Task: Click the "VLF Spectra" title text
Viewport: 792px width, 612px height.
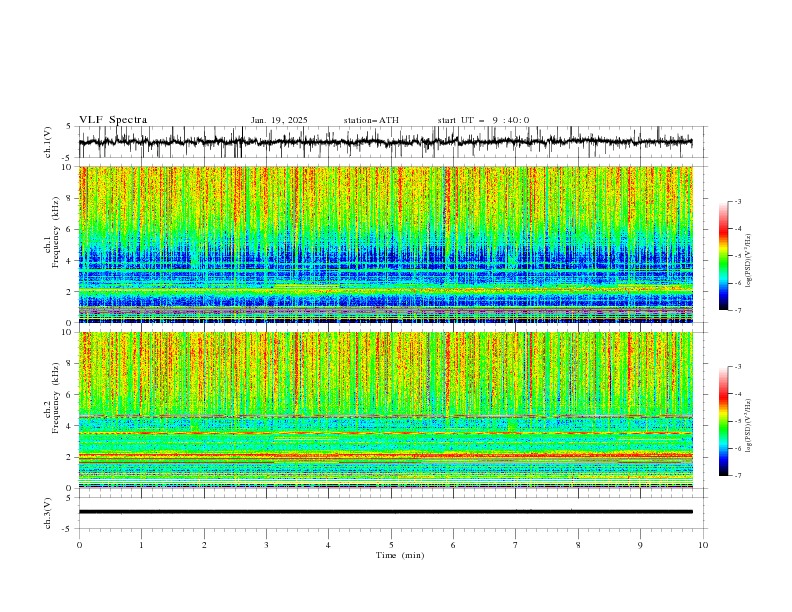Action: pyautogui.click(x=113, y=120)
